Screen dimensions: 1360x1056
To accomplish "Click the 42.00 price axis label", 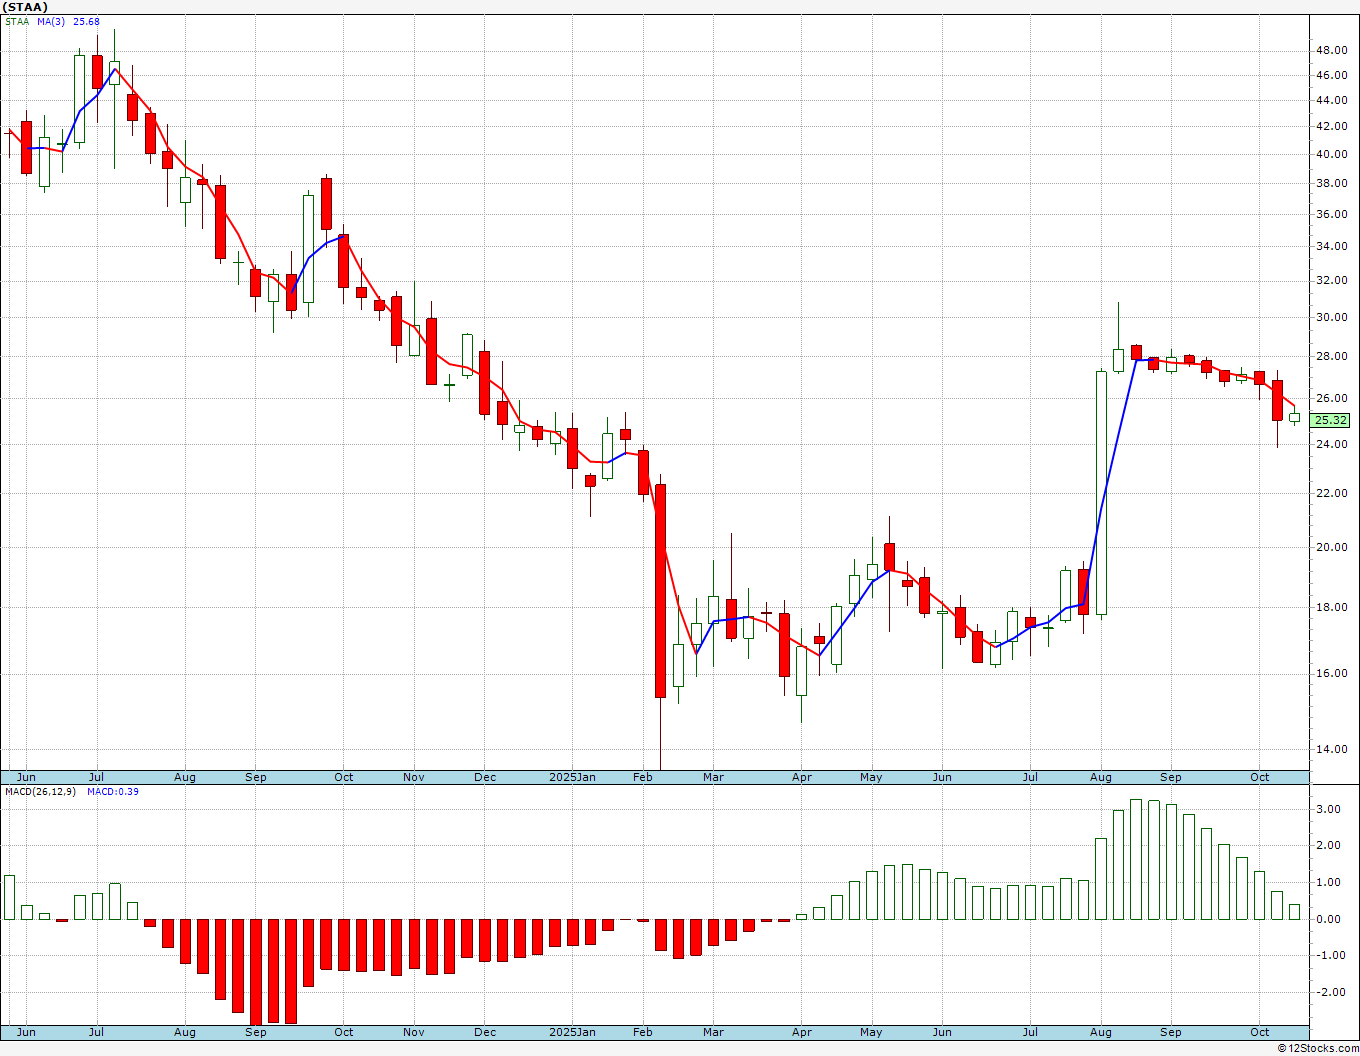I will (1330, 126).
